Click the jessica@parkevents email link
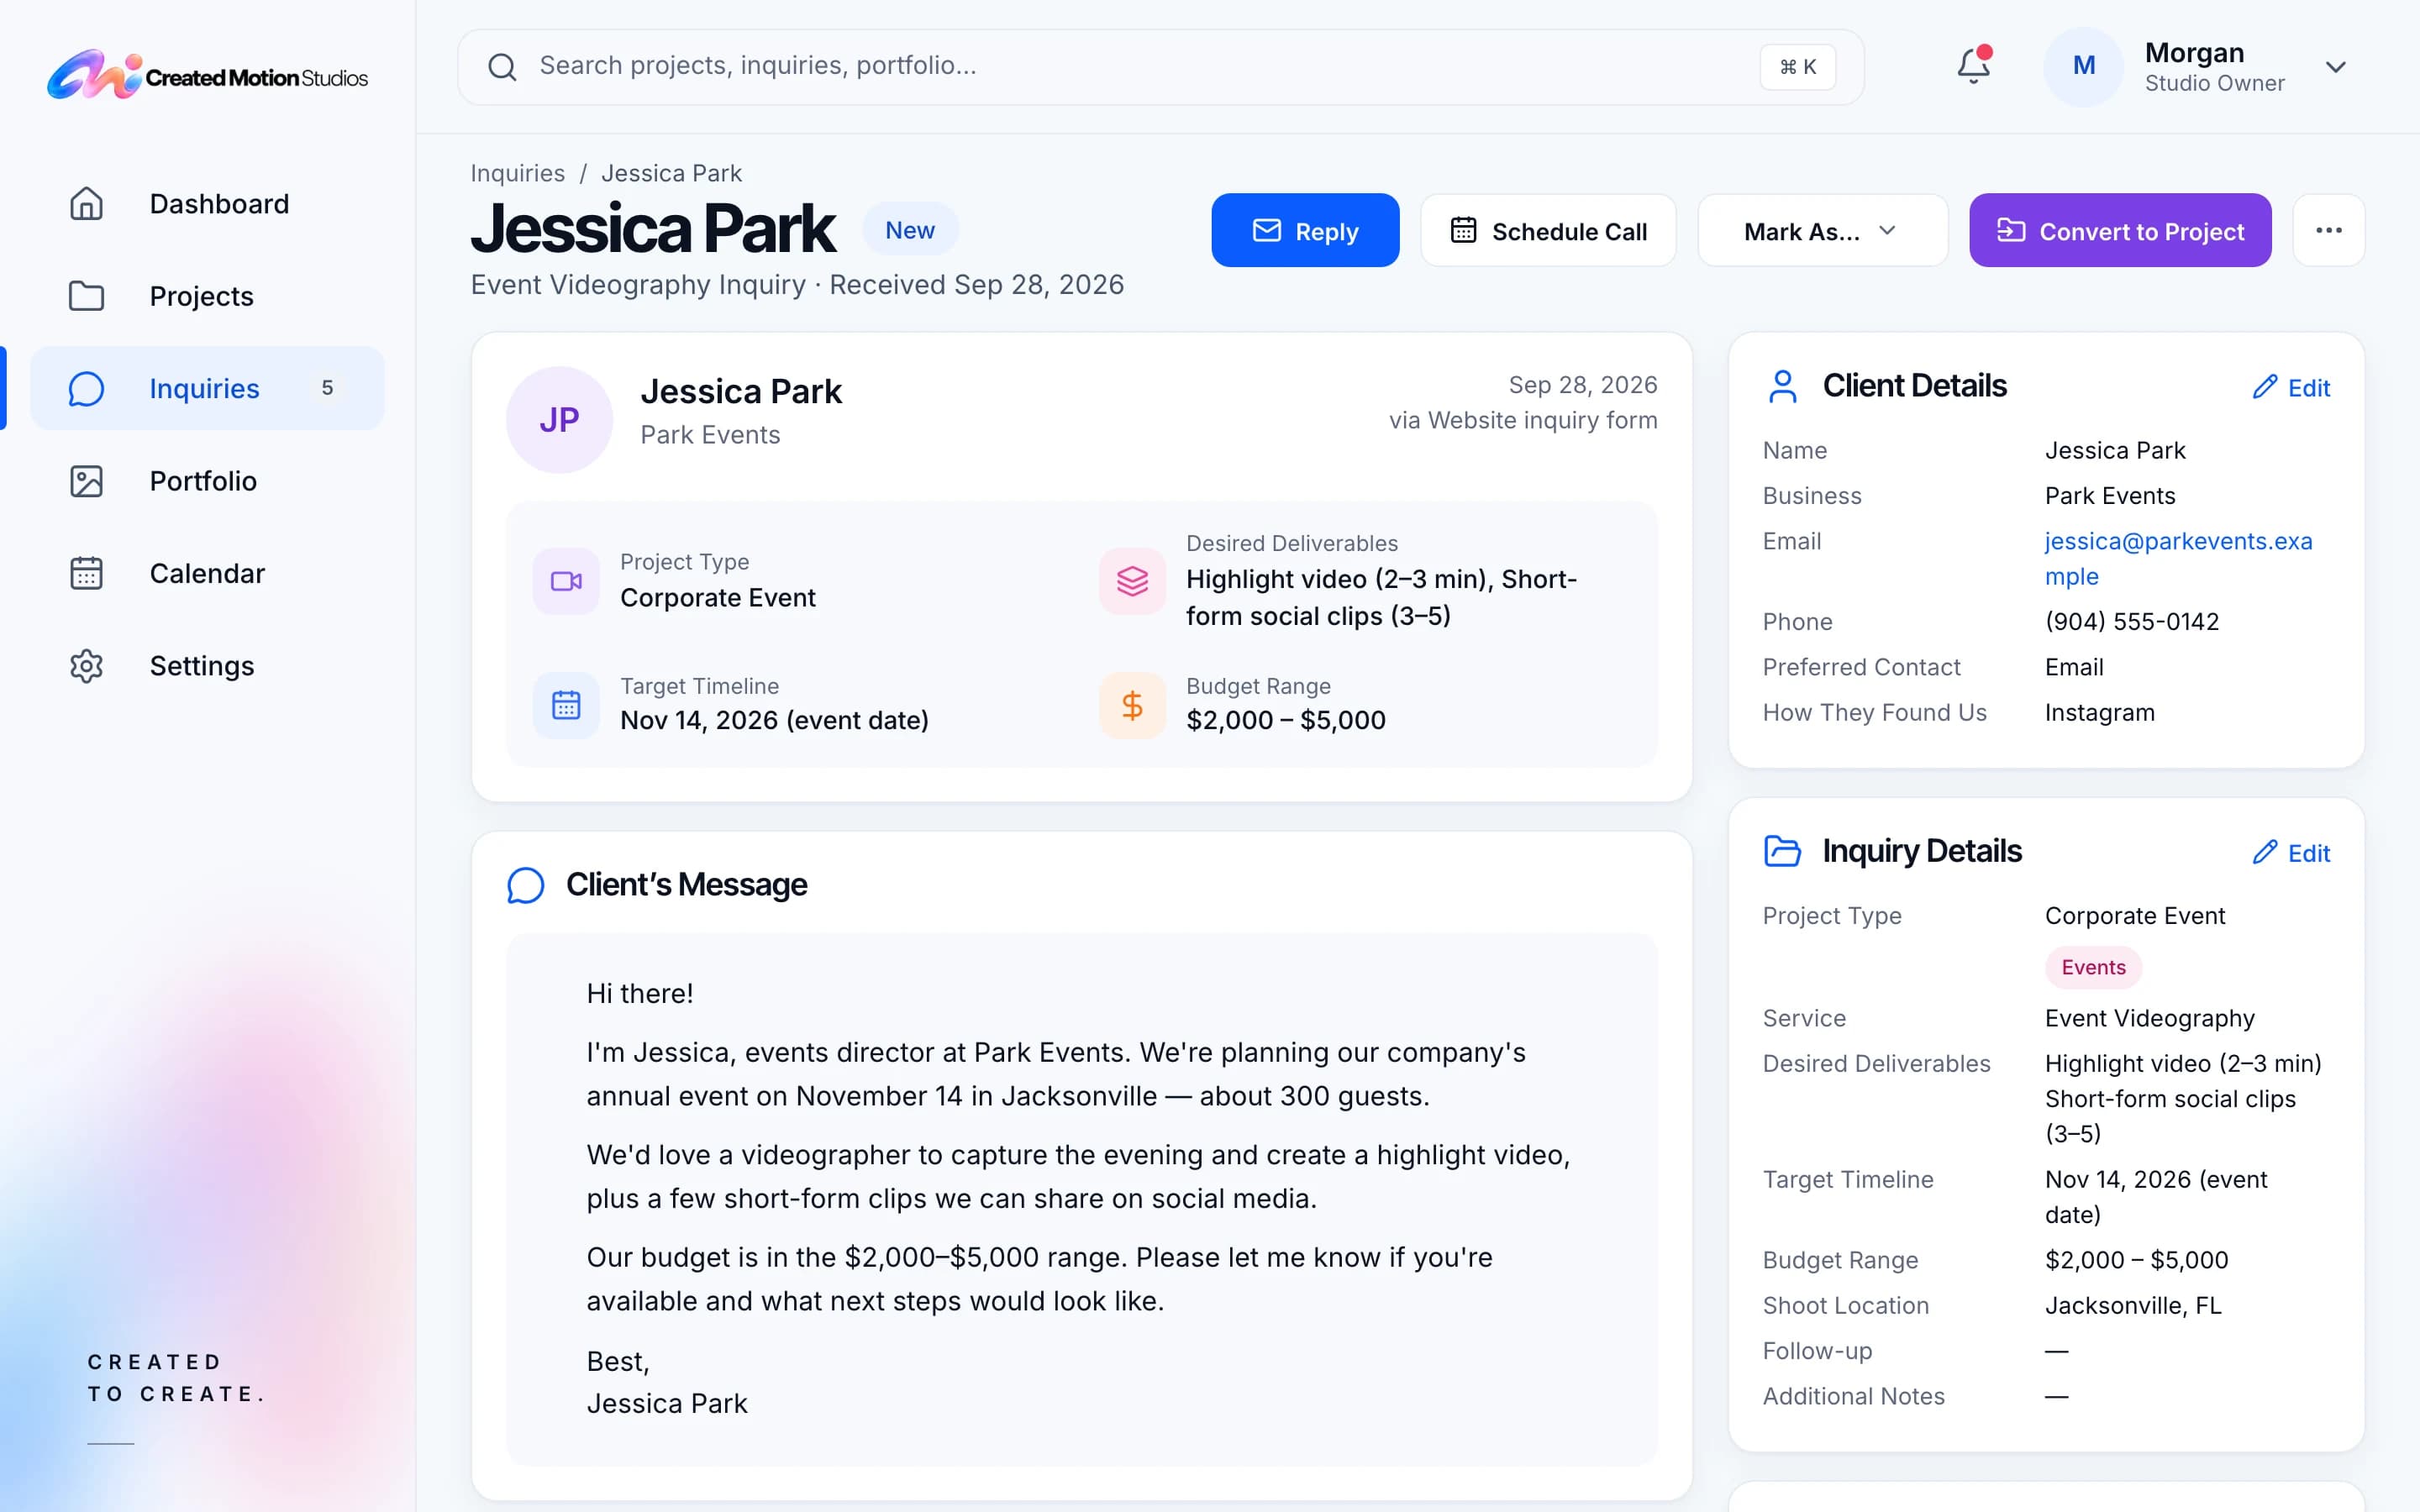Image resolution: width=2420 pixels, height=1512 pixels. tap(2178, 559)
